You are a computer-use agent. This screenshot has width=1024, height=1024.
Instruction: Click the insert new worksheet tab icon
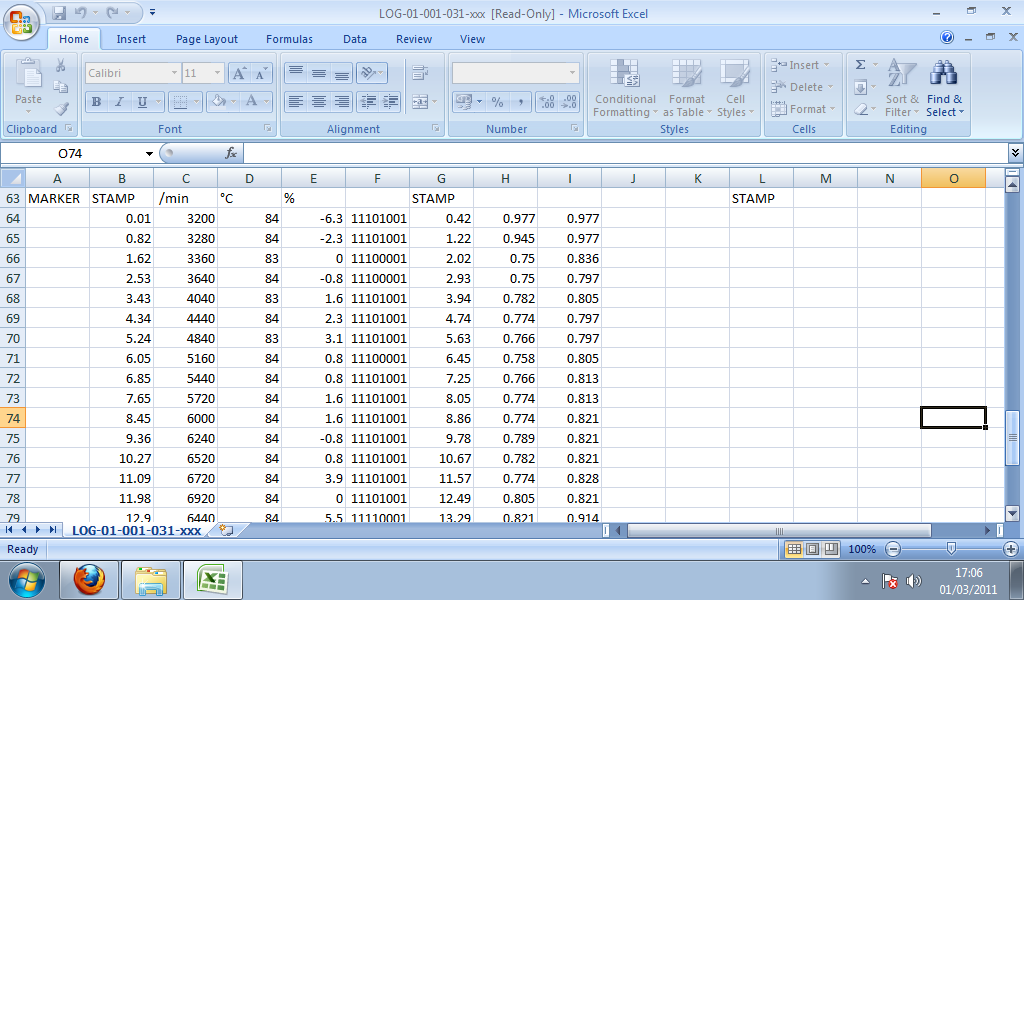click(226, 530)
